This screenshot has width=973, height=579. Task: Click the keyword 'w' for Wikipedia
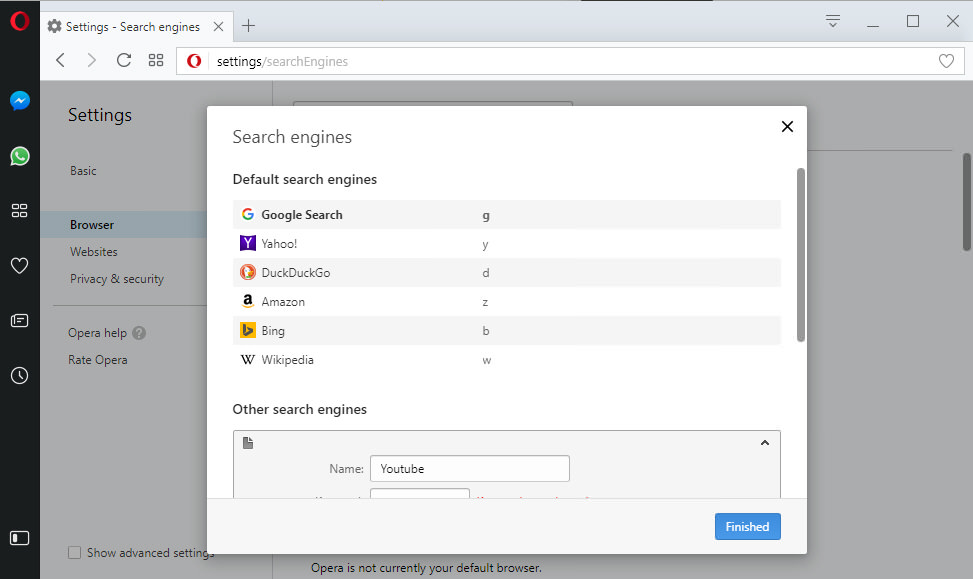tap(486, 361)
